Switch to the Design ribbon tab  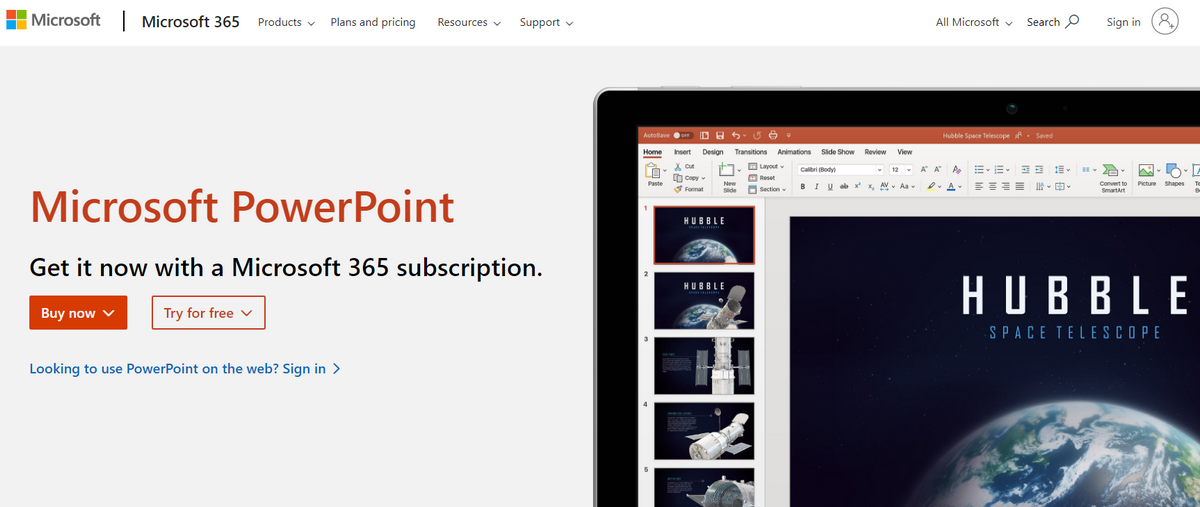[x=713, y=152]
